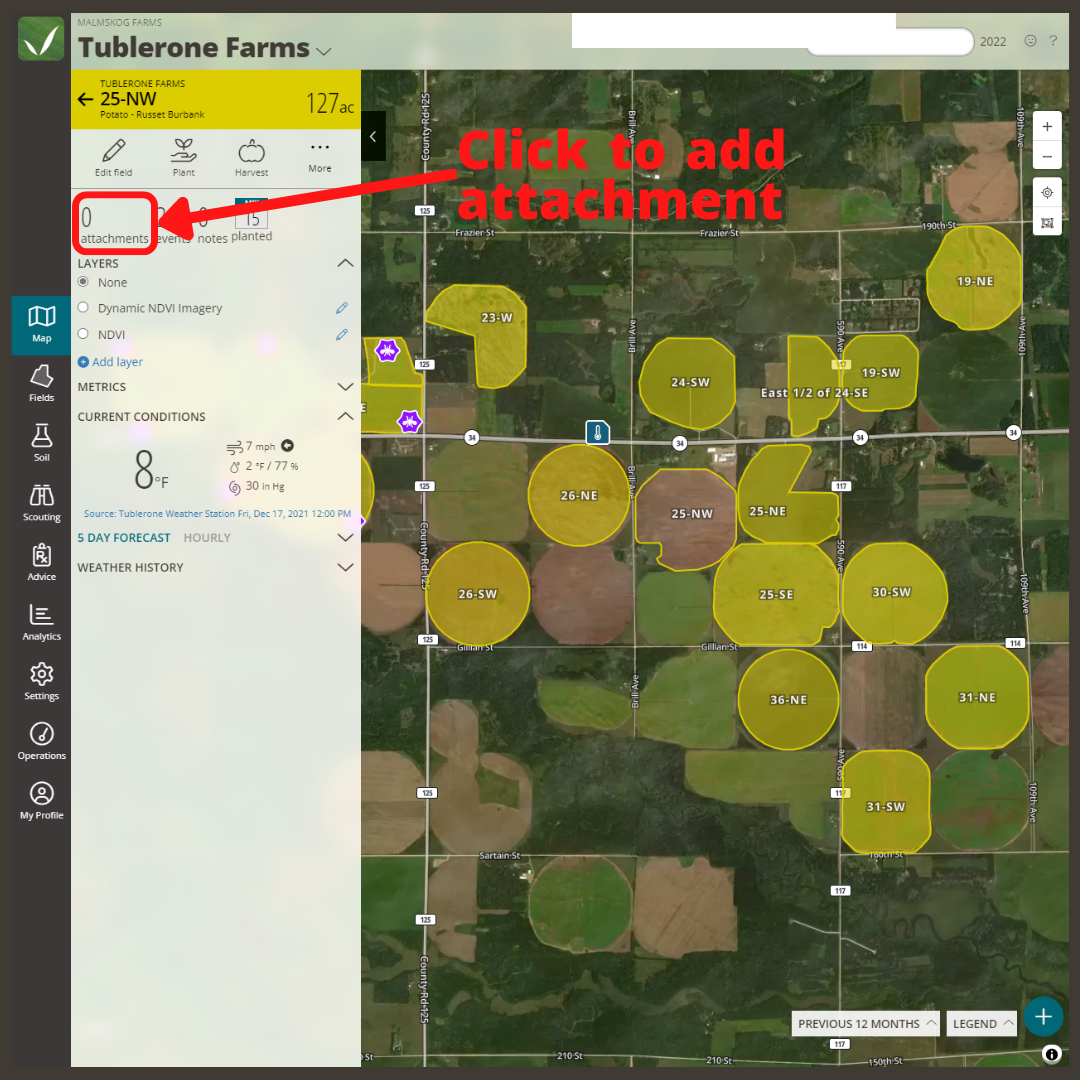Expand the METRICS section
Screen dimensions: 1080x1080
tap(345, 386)
